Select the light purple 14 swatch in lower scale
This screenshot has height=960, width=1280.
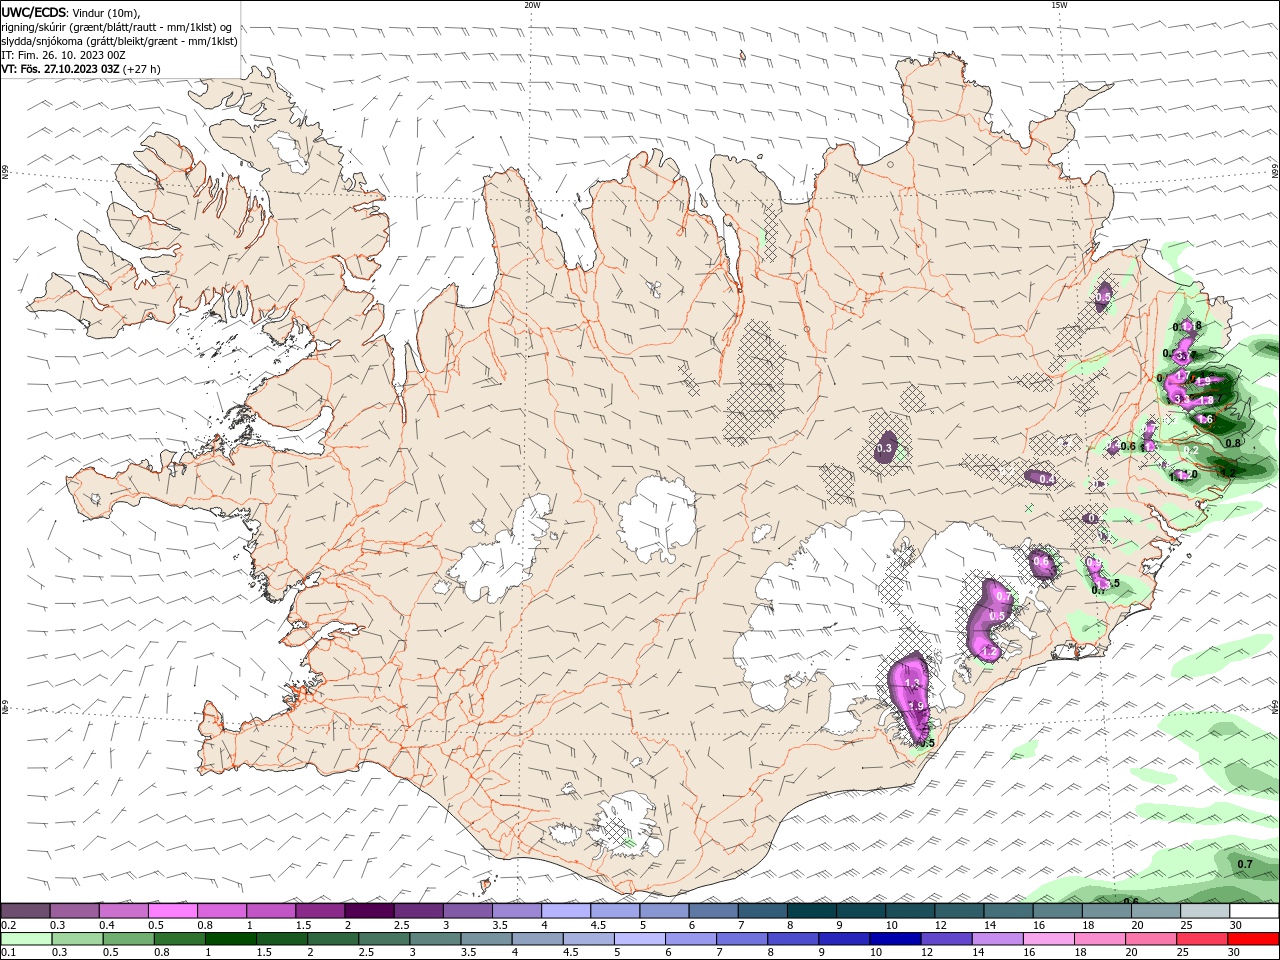click(996, 939)
